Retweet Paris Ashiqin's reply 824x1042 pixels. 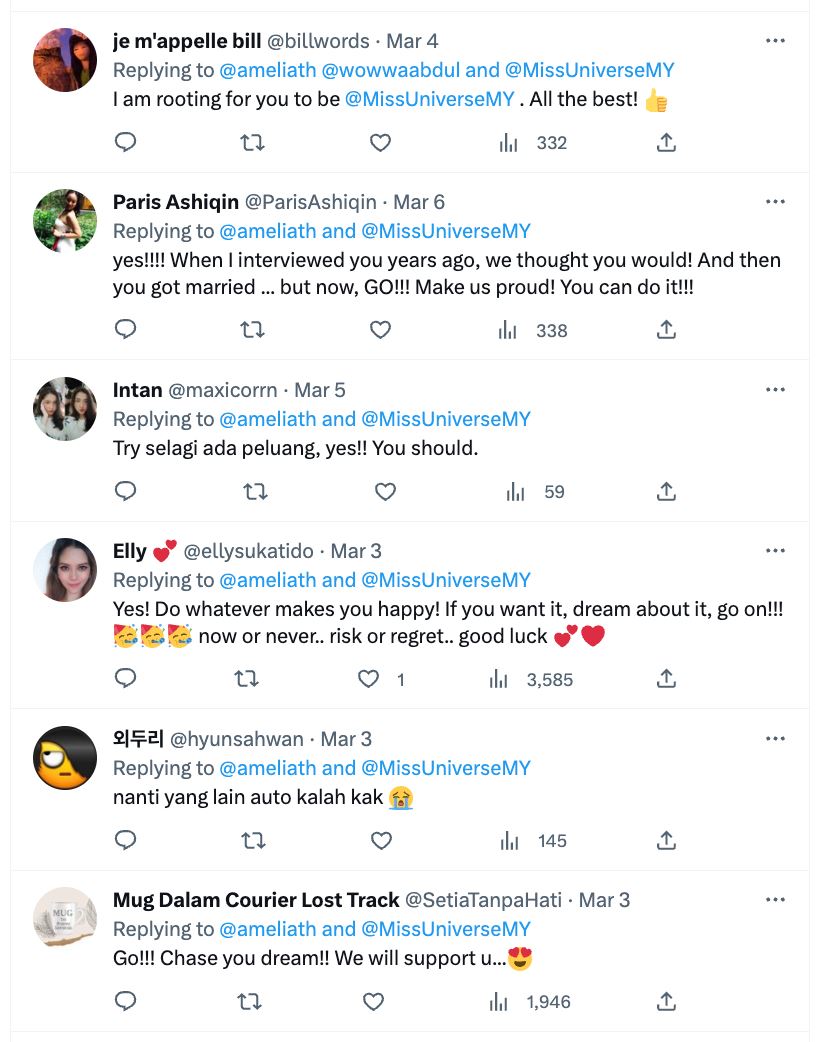253,331
